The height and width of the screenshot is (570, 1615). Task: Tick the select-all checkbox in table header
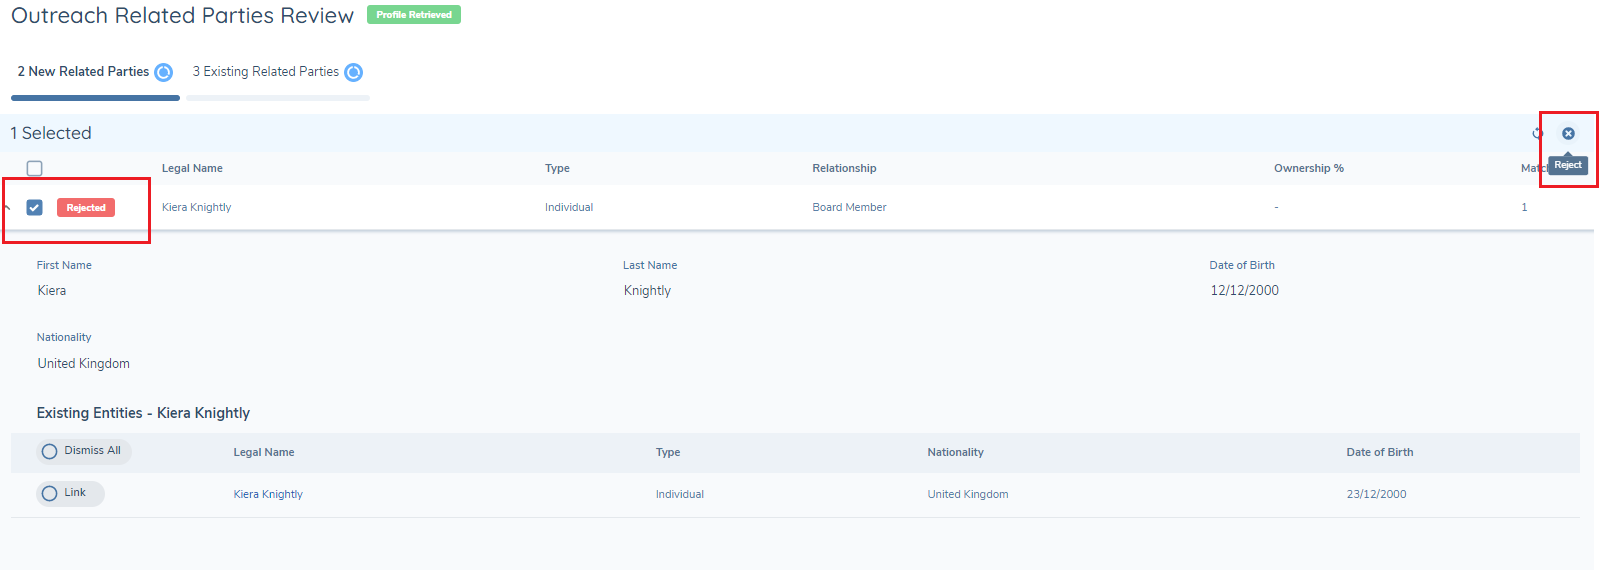[35, 168]
